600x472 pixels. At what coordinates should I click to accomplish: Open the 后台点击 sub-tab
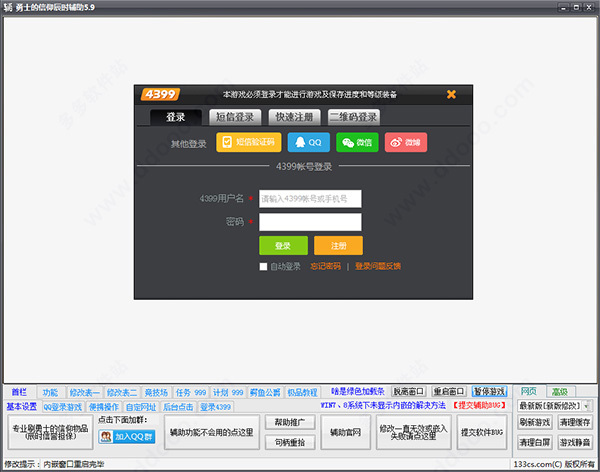[x=178, y=407]
